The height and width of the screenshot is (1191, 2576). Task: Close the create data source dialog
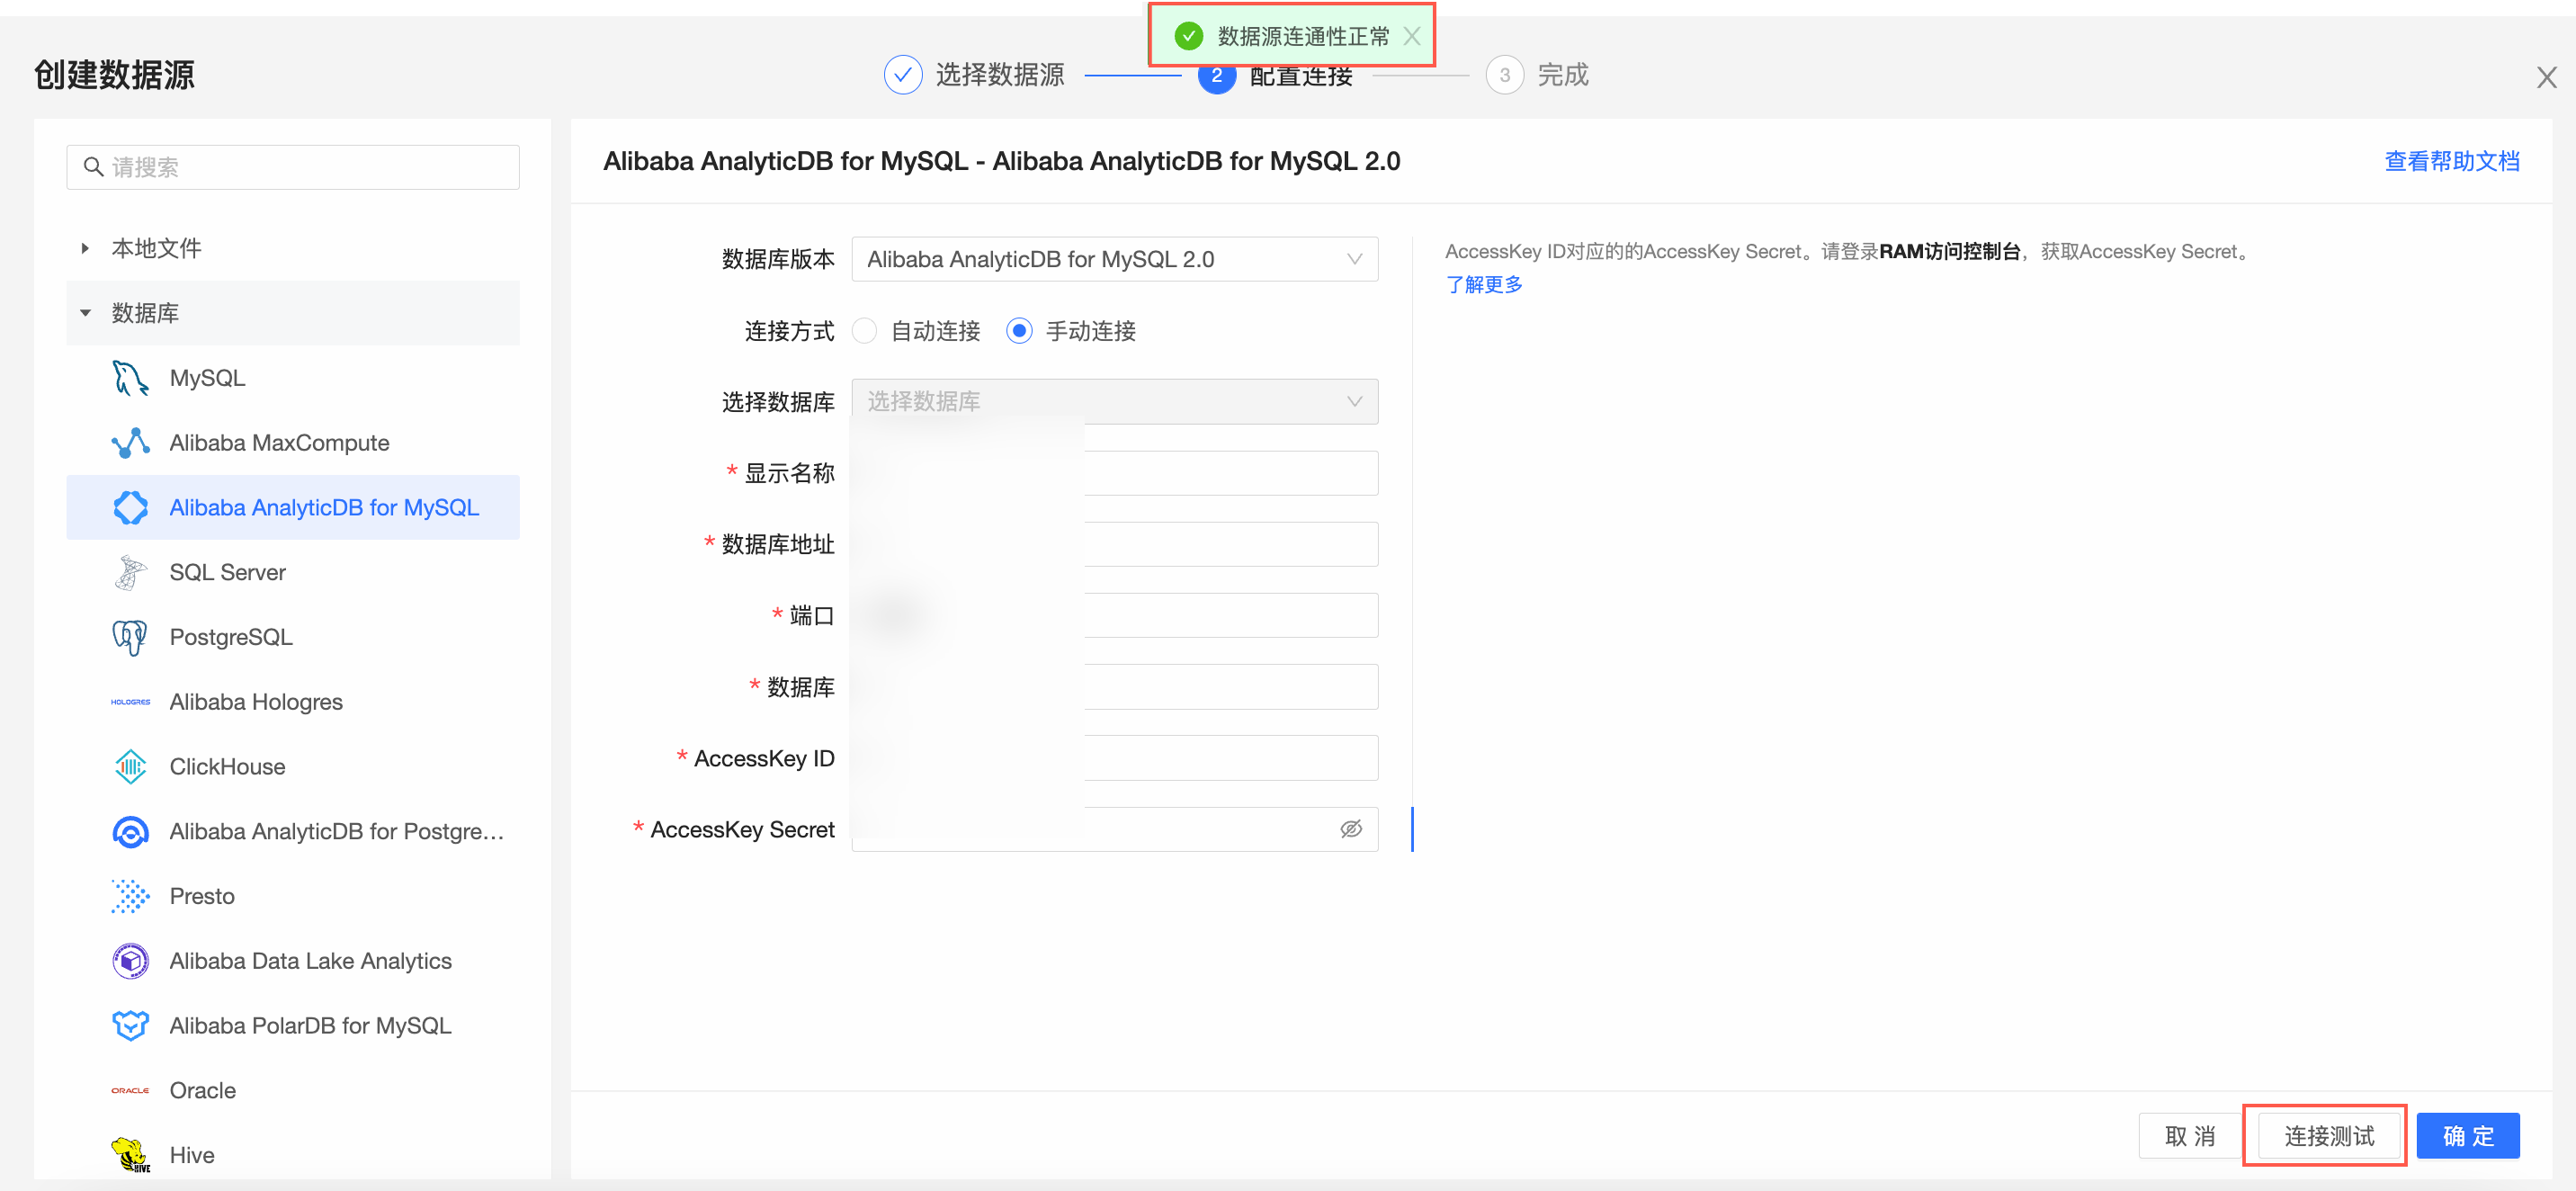(2546, 78)
